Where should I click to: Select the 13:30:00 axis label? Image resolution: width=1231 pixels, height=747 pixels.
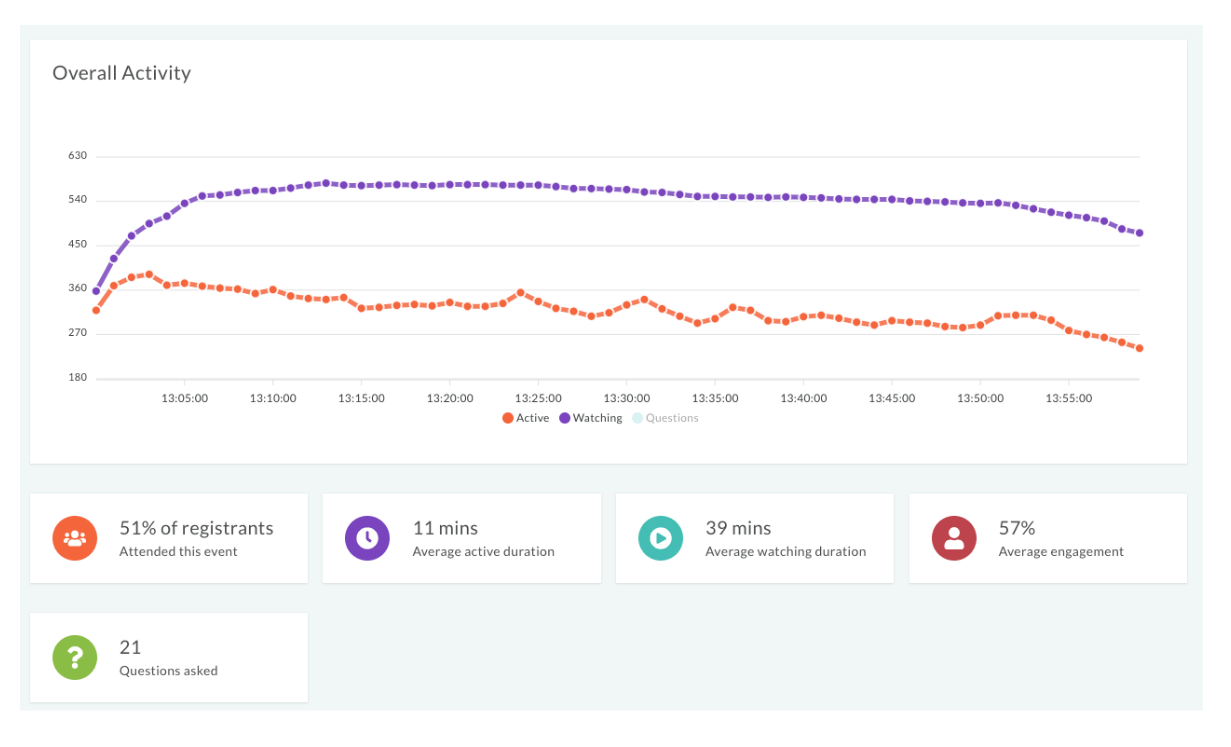click(x=627, y=397)
